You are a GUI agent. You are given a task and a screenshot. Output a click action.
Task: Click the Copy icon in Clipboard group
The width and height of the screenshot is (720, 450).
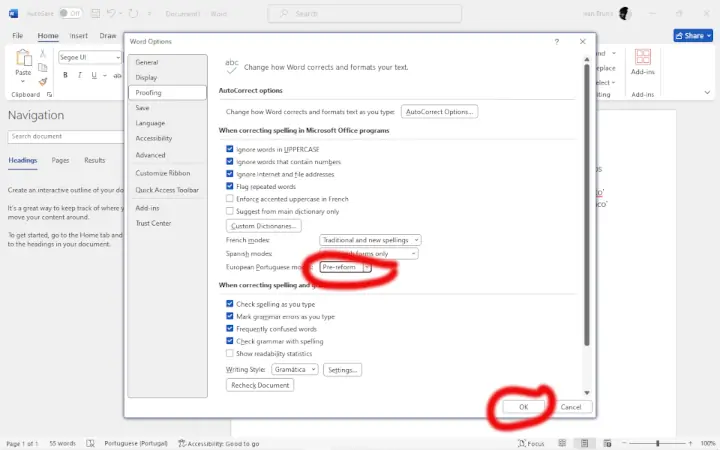coord(43,68)
